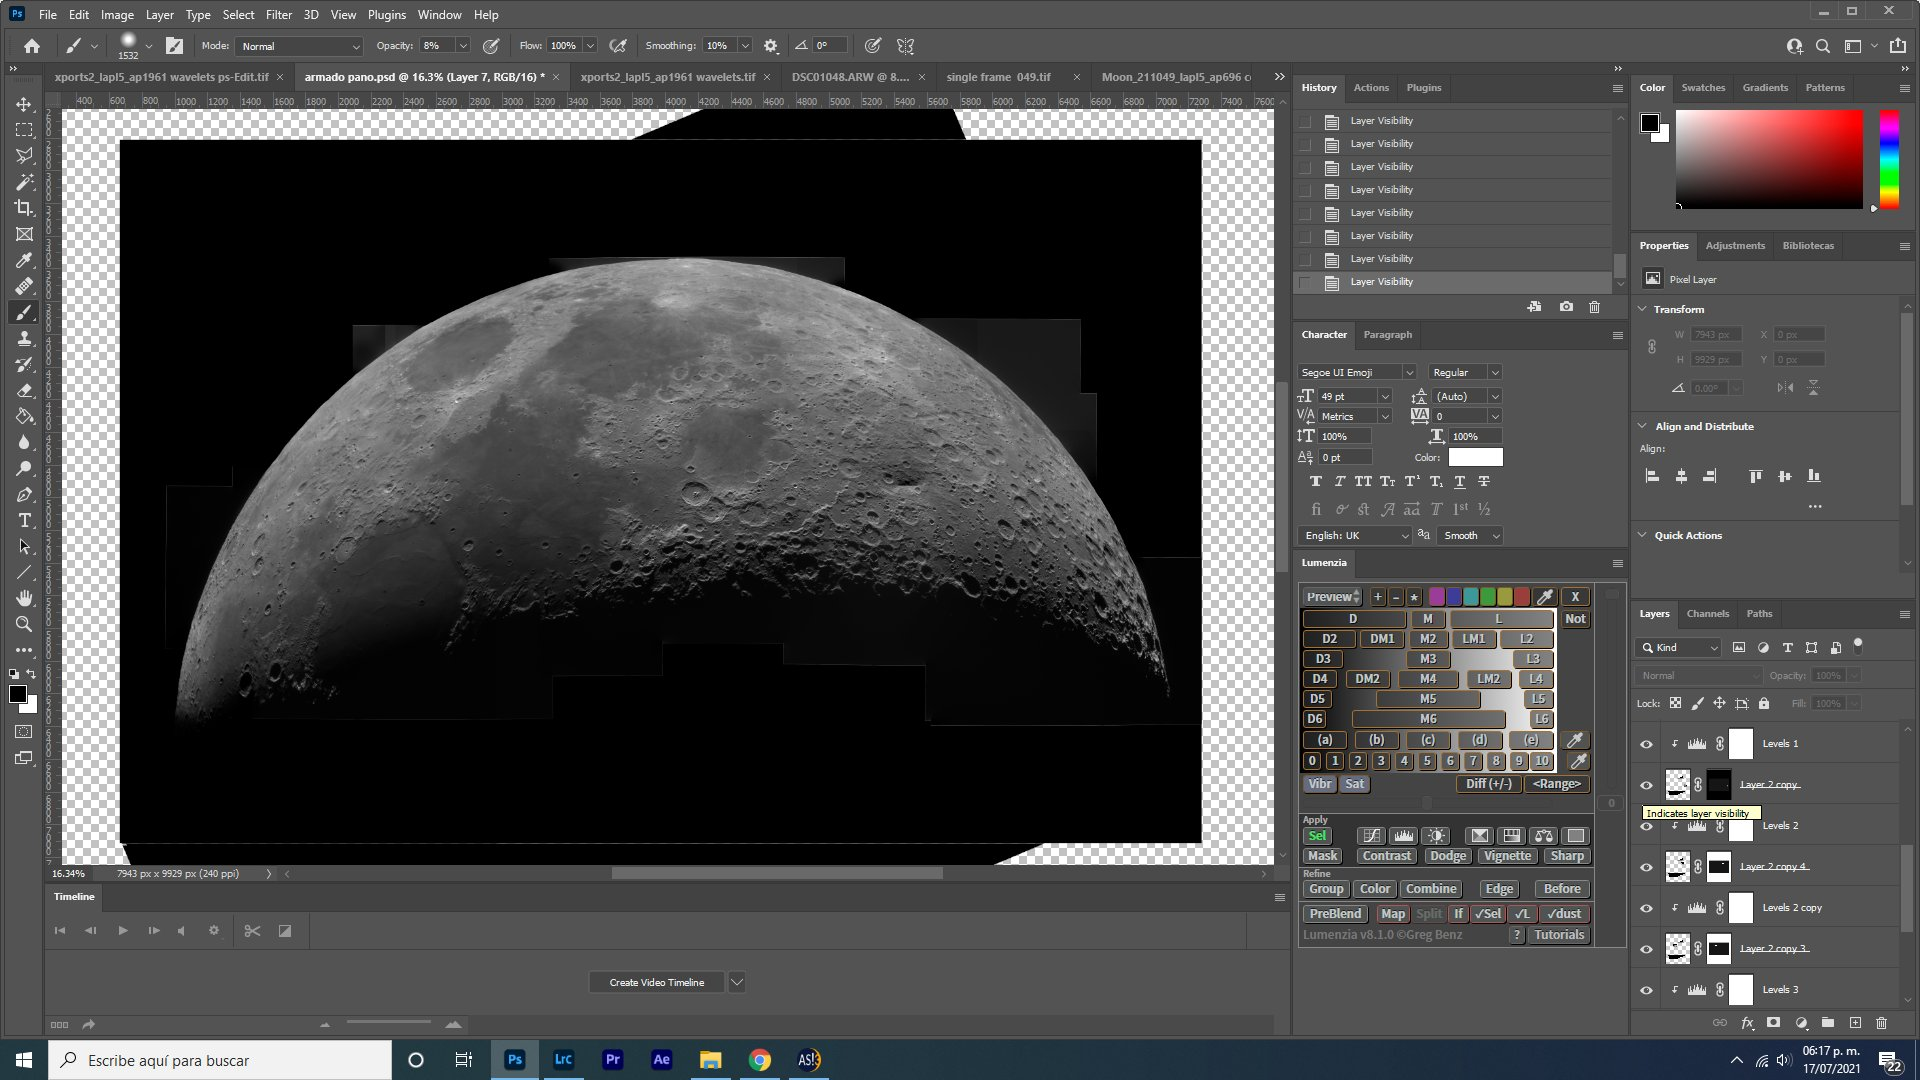Click the toolbar foreground color swatch
This screenshot has height=1080, width=1920.
coord(18,695)
